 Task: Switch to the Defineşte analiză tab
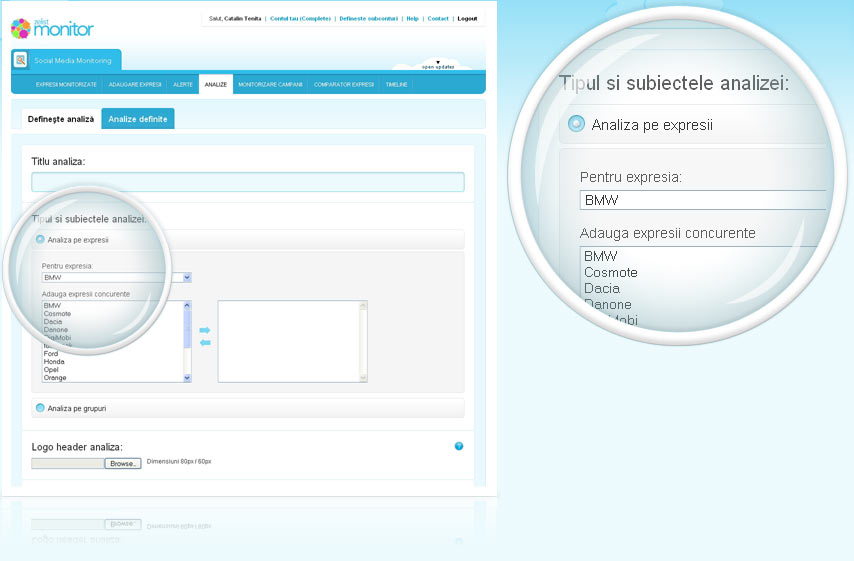click(61, 119)
